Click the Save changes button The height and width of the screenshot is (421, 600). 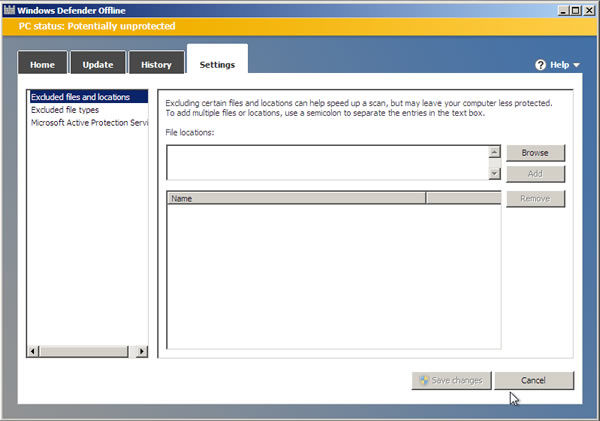pyautogui.click(x=452, y=380)
